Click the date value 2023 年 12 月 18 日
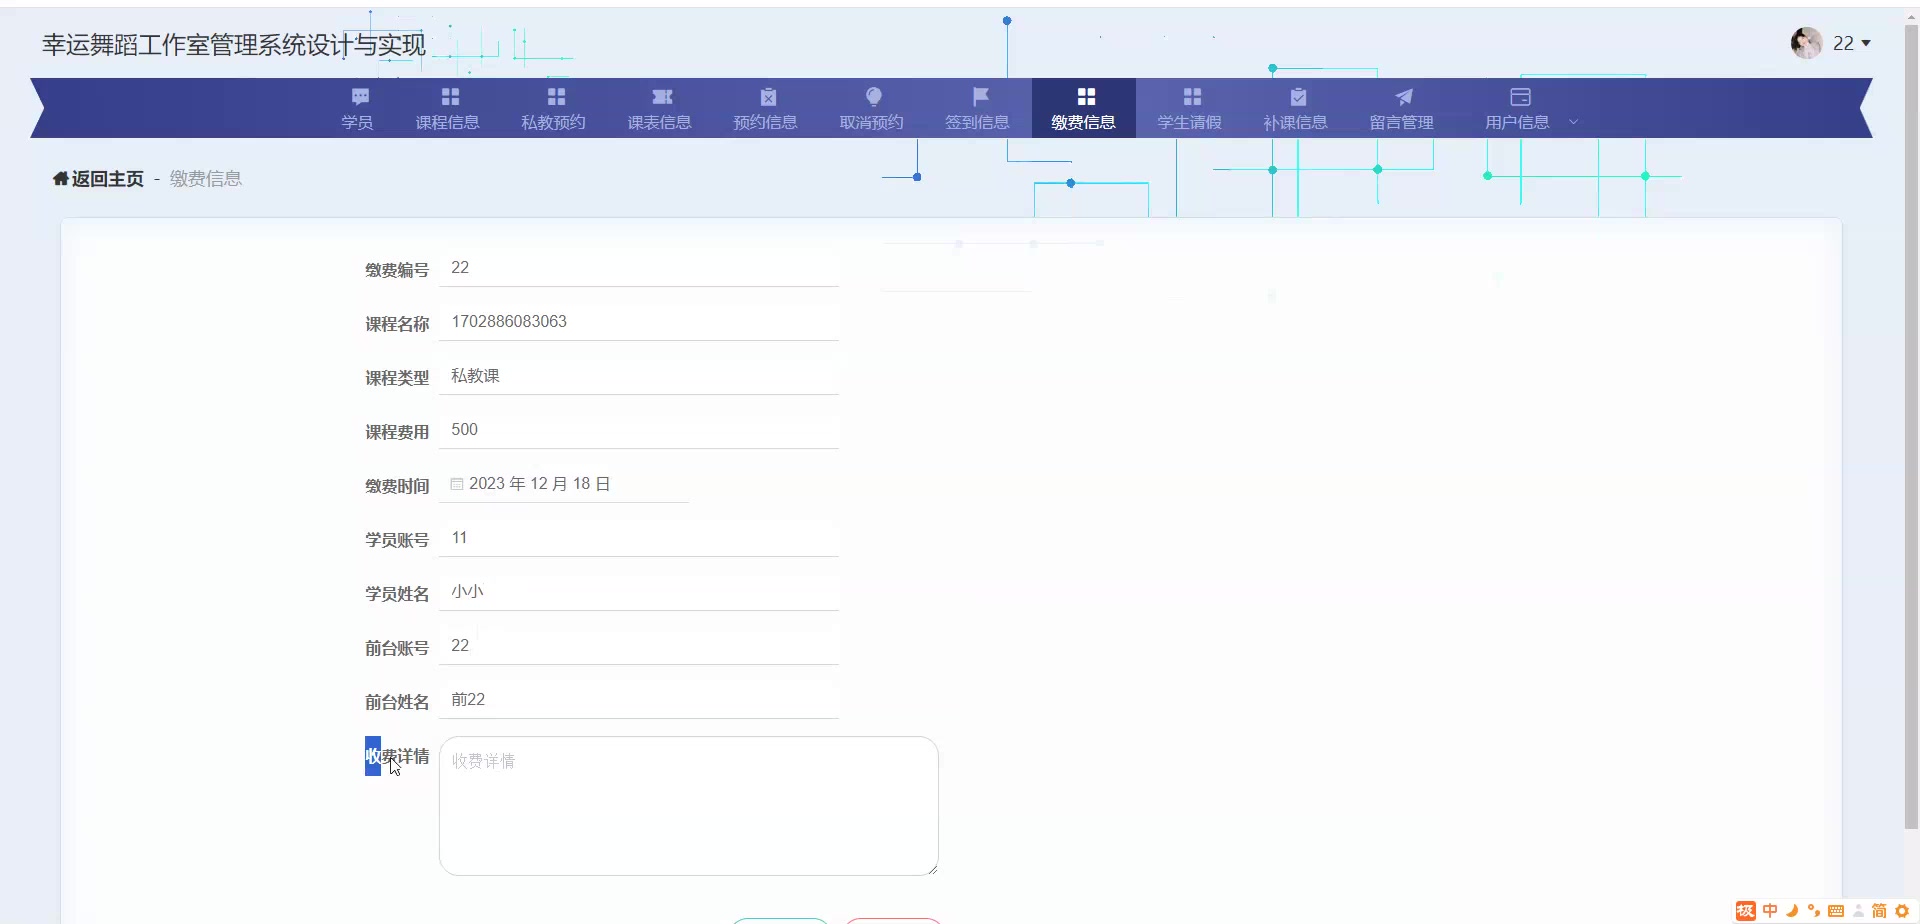1920x924 pixels. (x=540, y=484)
